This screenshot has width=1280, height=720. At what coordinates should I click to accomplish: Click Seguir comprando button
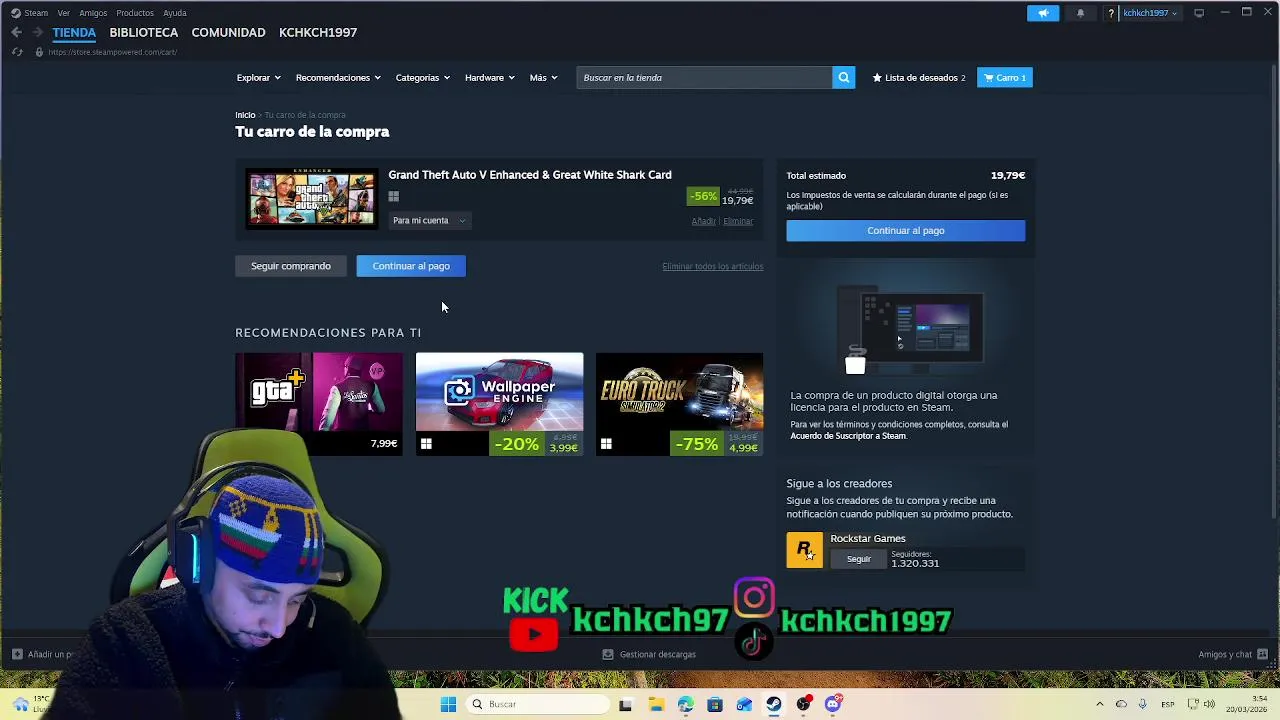pos(290,266)
